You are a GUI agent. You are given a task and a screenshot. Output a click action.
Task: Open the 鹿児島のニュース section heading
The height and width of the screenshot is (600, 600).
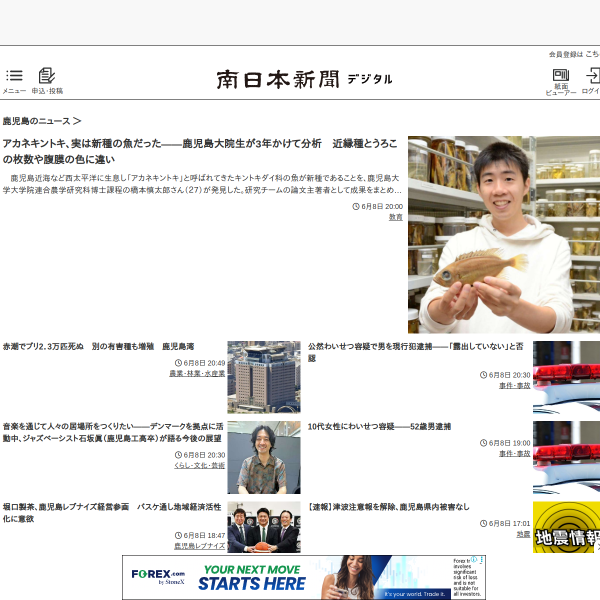[42, 121]
